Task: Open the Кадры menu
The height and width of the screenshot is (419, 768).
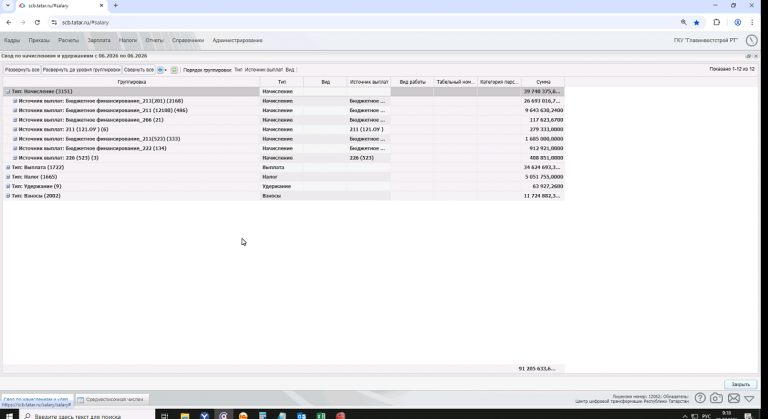Action: point(12,41)
